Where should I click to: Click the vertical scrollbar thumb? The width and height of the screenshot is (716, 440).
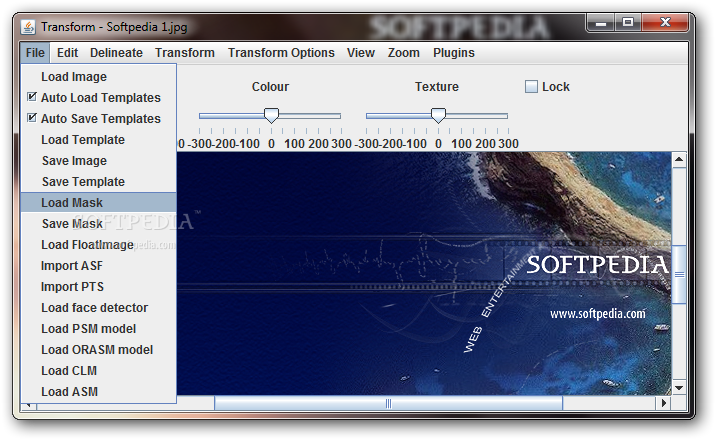679,274
